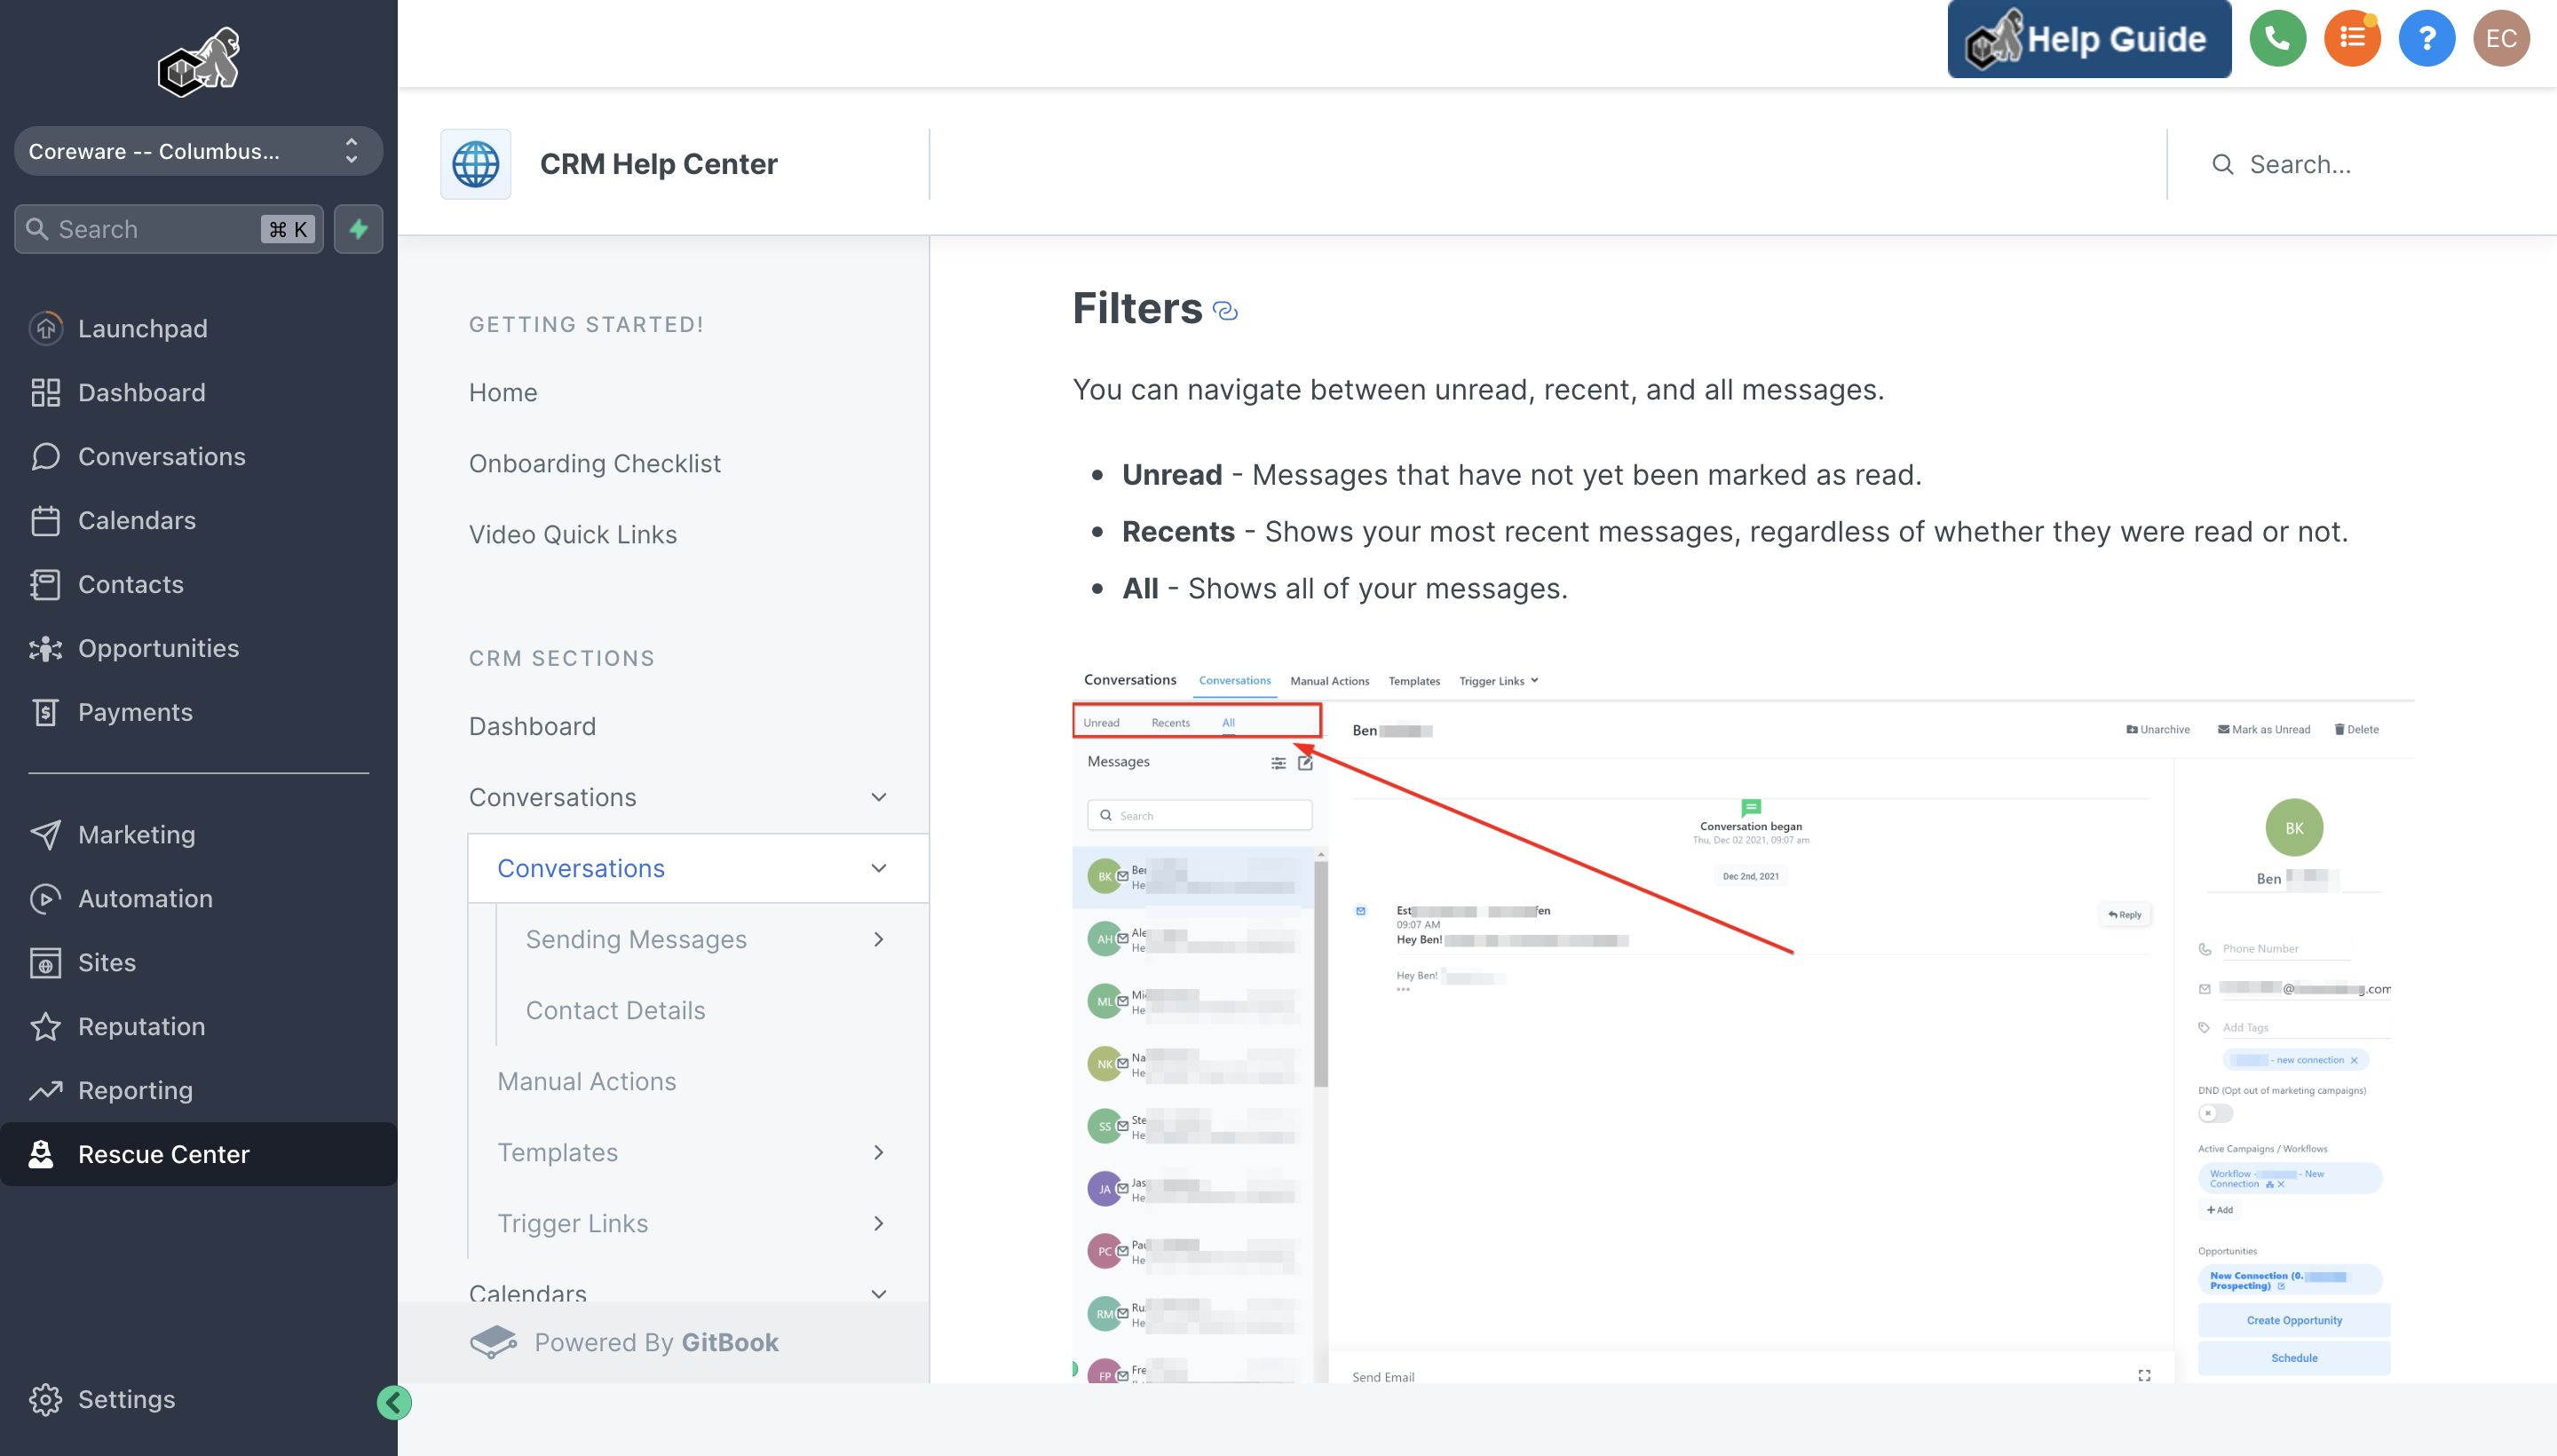Screen dimensions: 2557x1456
Task: Click the sidebar Search field
Action: [x=169, y=229]
